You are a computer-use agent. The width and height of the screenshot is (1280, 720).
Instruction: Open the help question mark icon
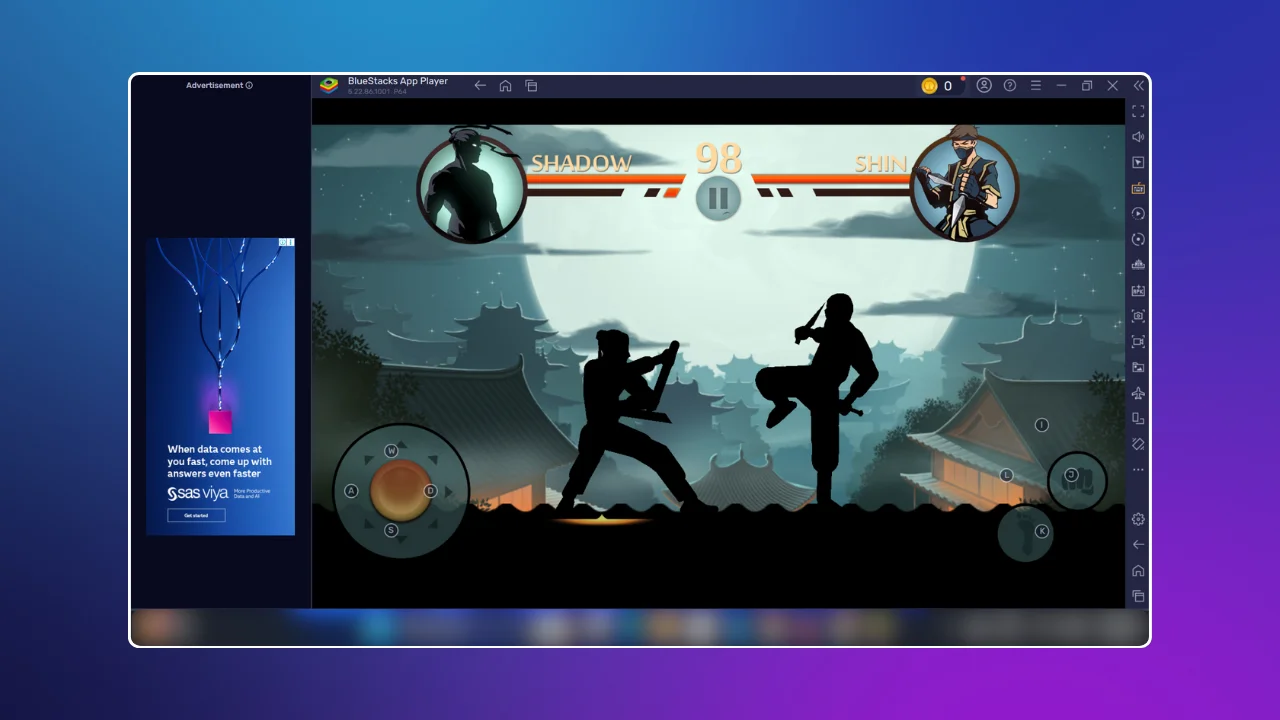tap(1010, 86)
